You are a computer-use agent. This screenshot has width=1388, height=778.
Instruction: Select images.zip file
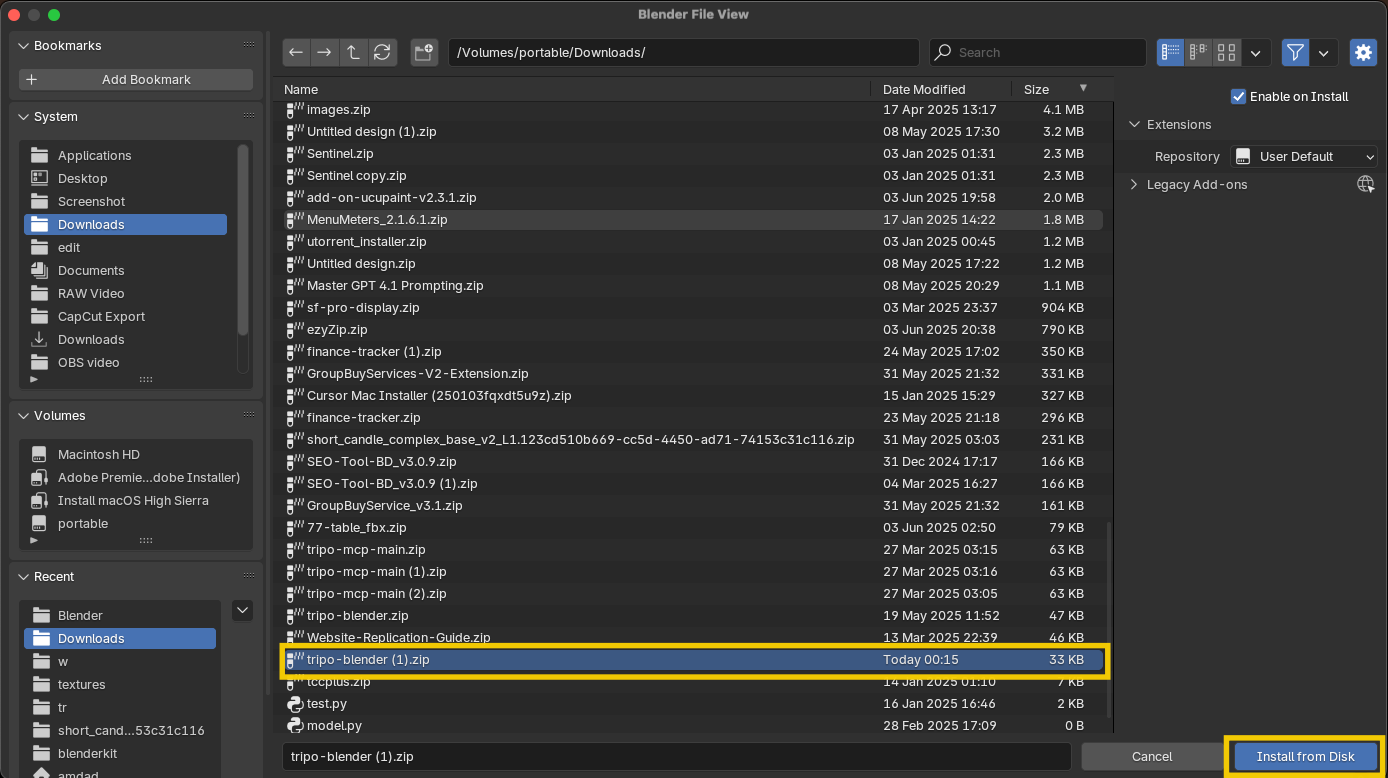(x=692, y=109)
